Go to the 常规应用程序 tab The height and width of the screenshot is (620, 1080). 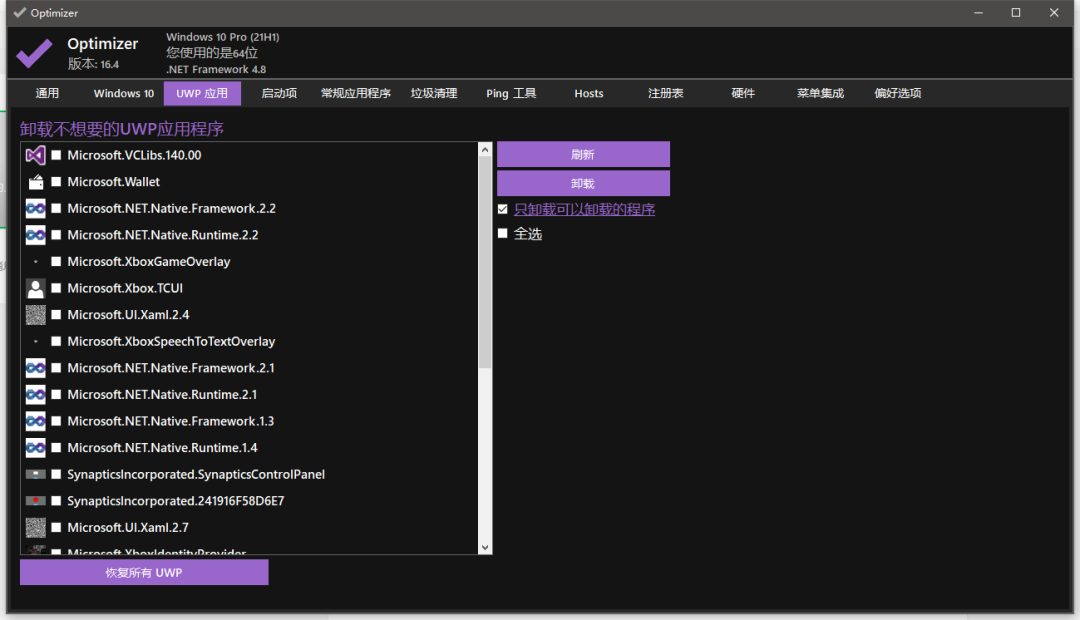356,93
